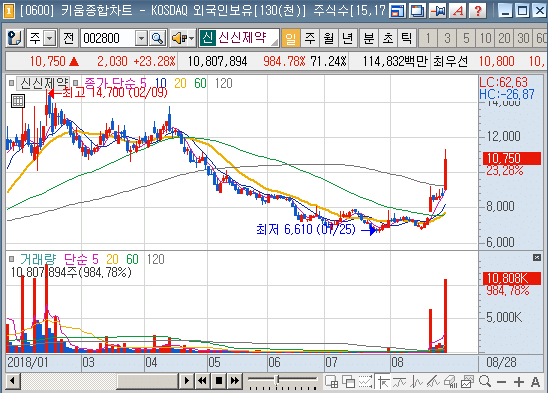Click the diagonal trend line tool icon

433,382
